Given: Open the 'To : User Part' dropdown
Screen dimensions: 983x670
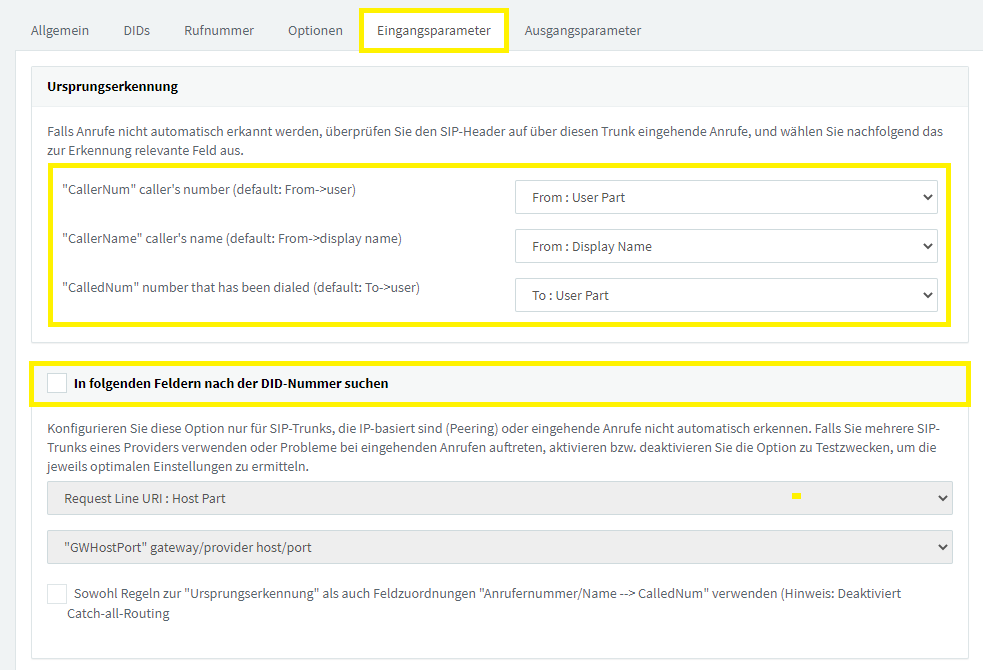Looking at the screenshot, I should point(726,295).
